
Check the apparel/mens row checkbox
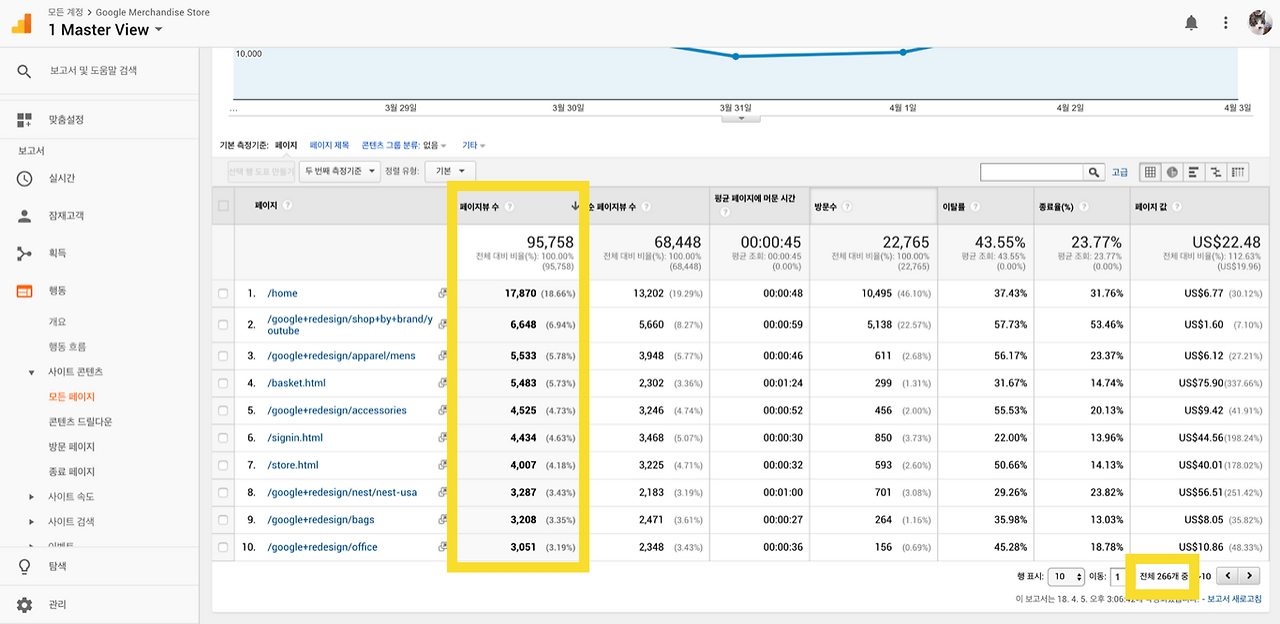[223, 356]
